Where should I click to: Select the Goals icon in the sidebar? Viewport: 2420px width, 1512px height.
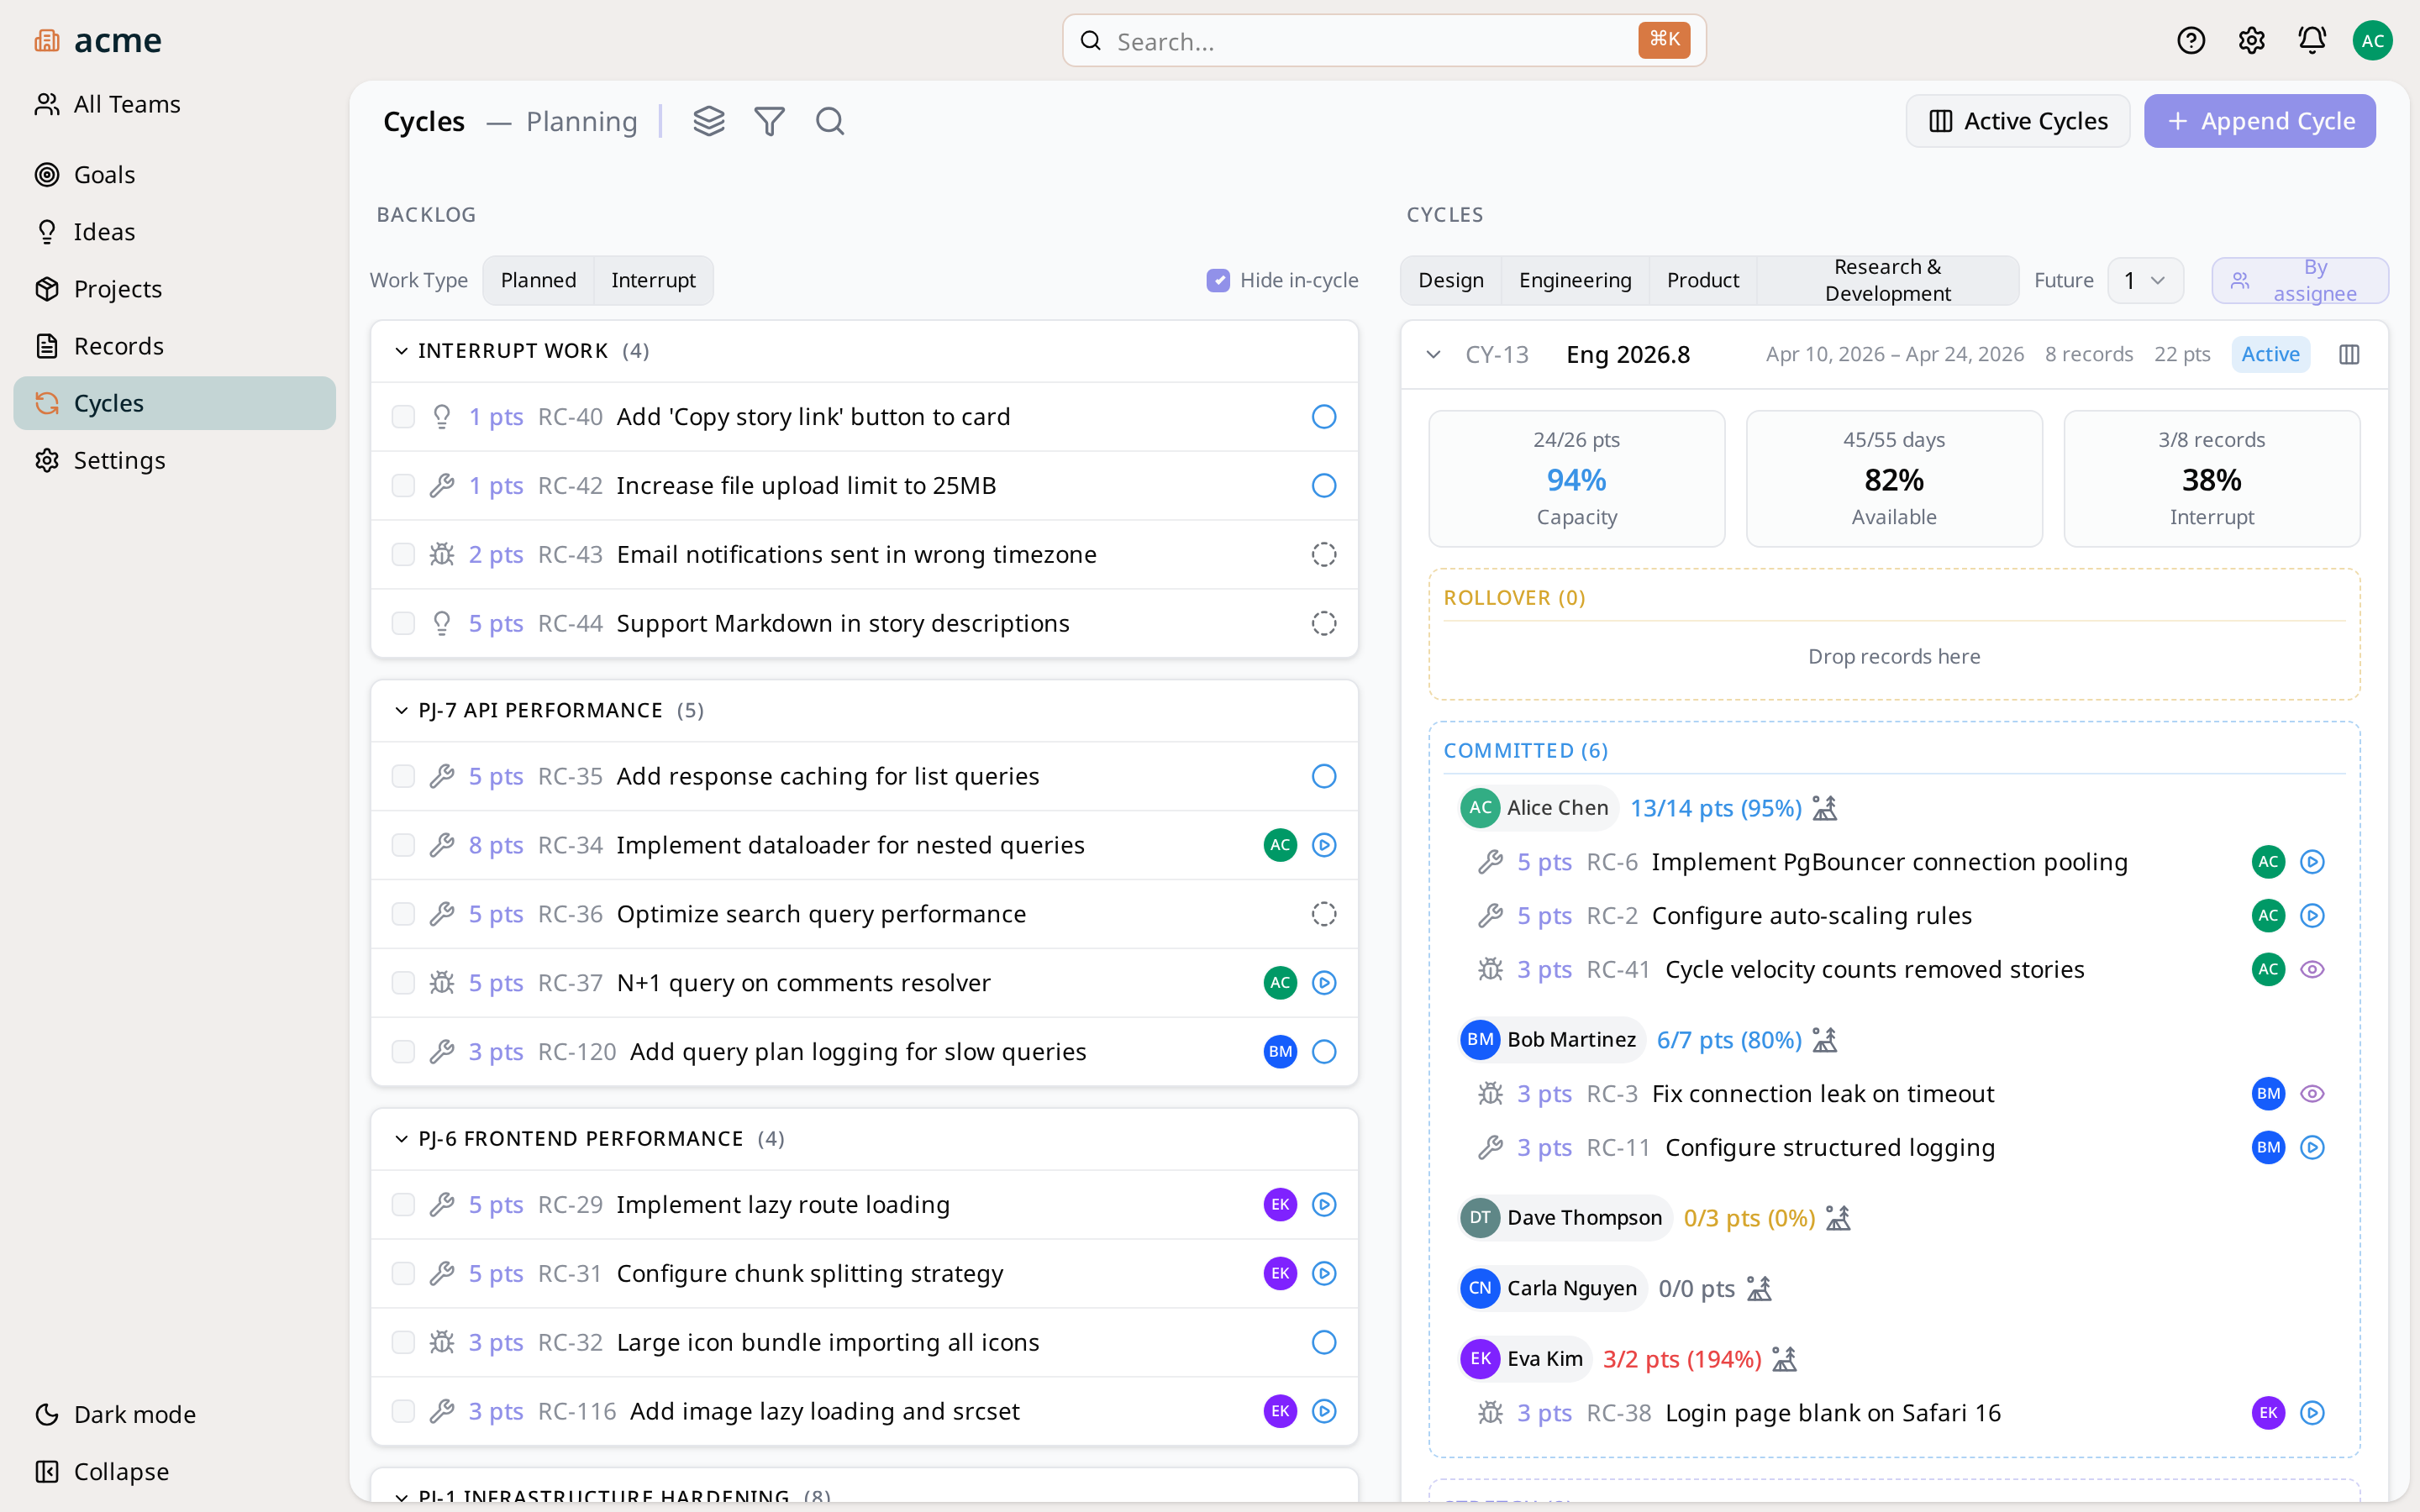[47, 174]
